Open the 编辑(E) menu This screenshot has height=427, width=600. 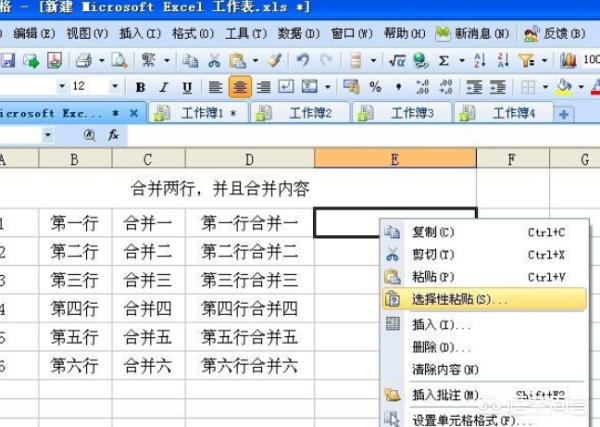34,34
